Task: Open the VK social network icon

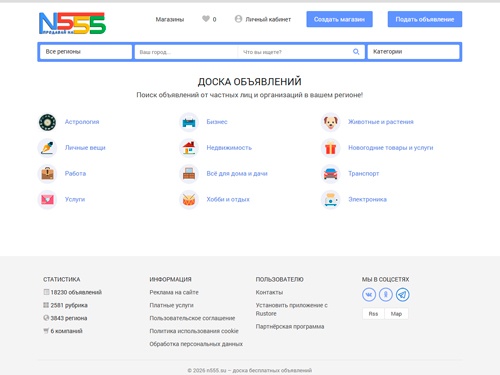Action: pos(369,295)
